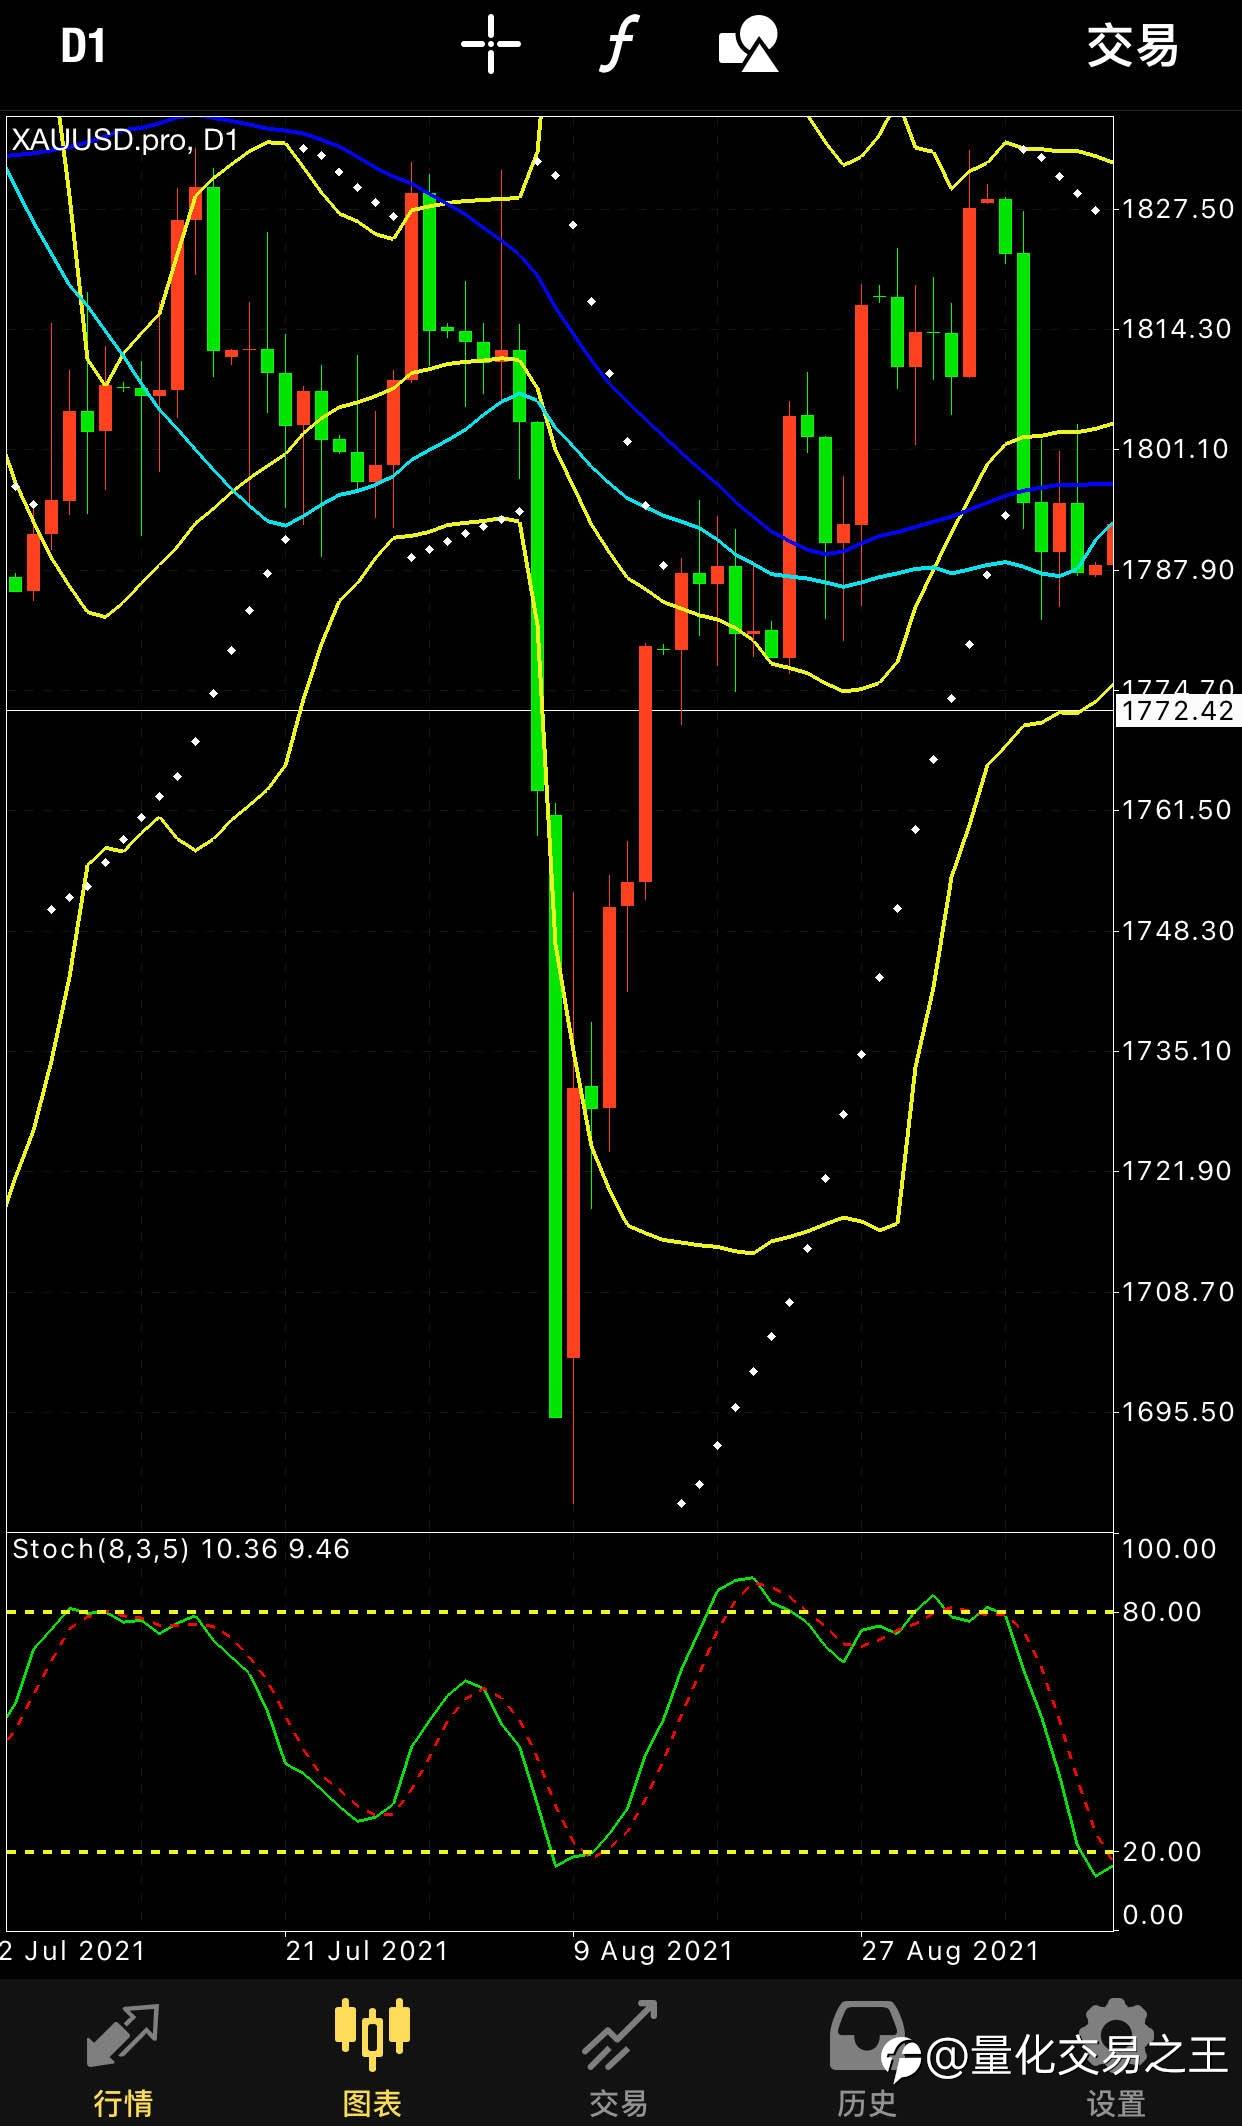1242x2126 pixels.
Task: Open the chart objects shapes tool
Action: click(749, 45)
